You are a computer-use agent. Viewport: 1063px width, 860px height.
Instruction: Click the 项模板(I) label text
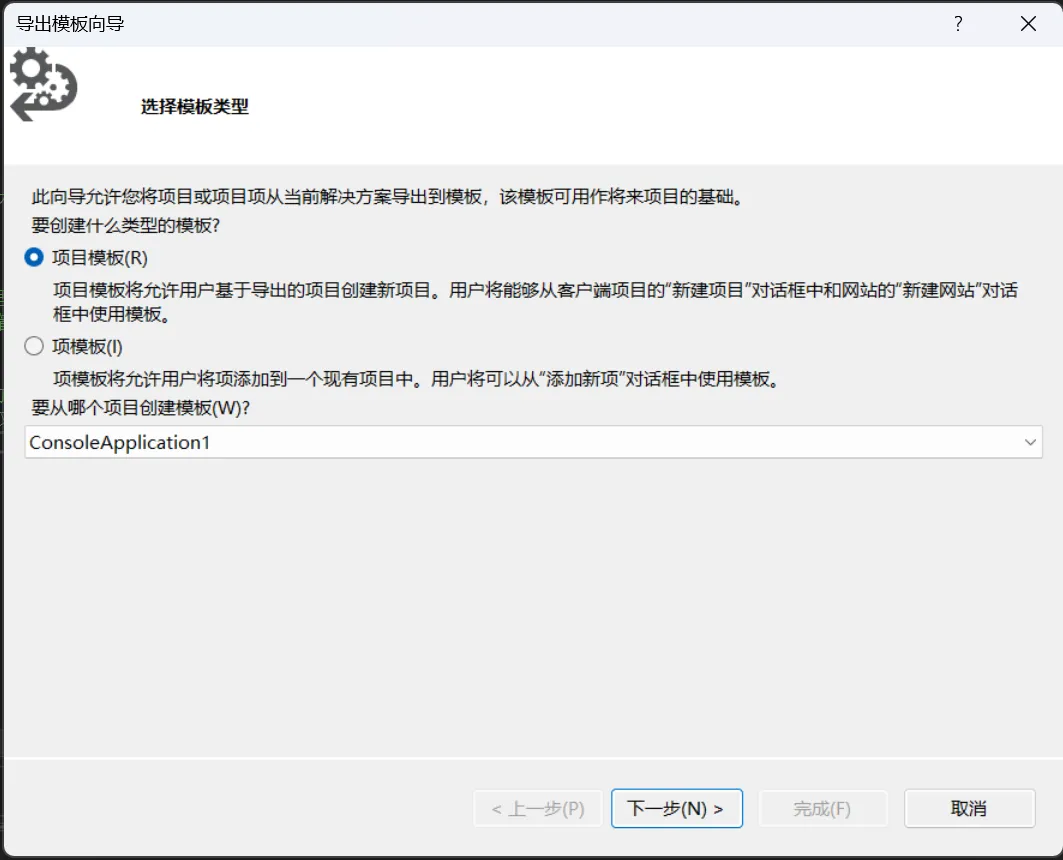(x=87, y=347)
